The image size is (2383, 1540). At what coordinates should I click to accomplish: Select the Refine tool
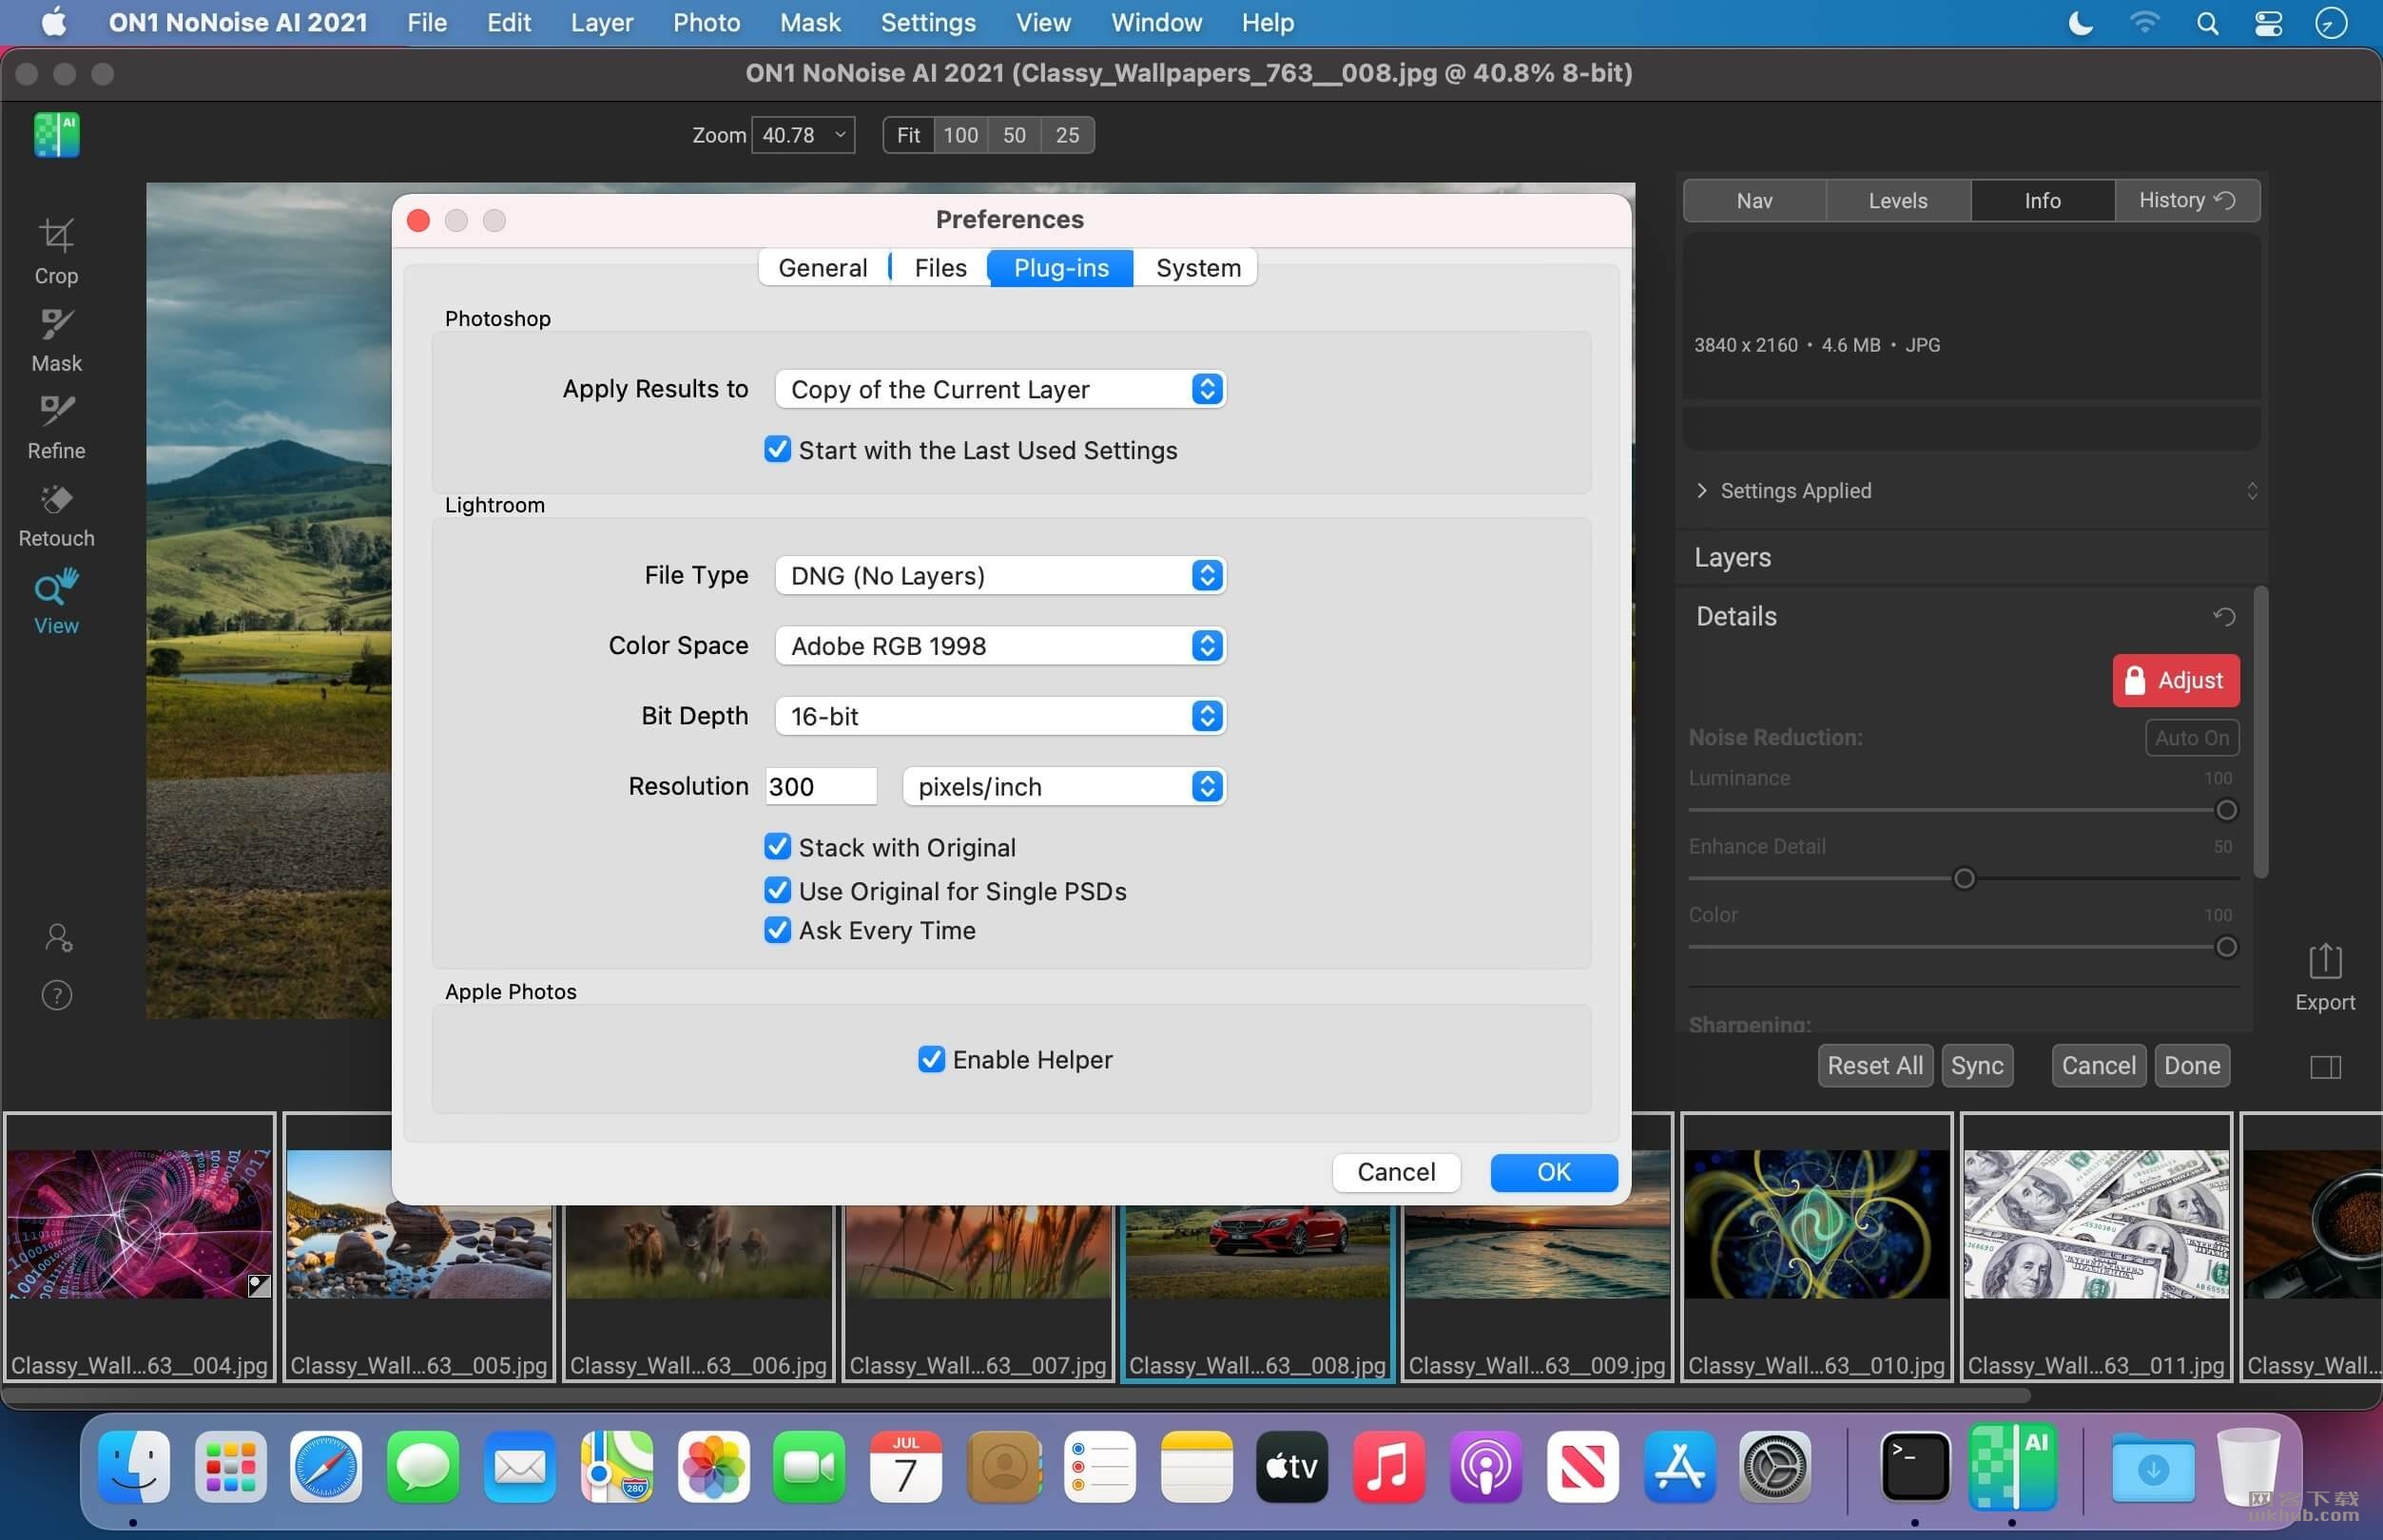(56, 427)
